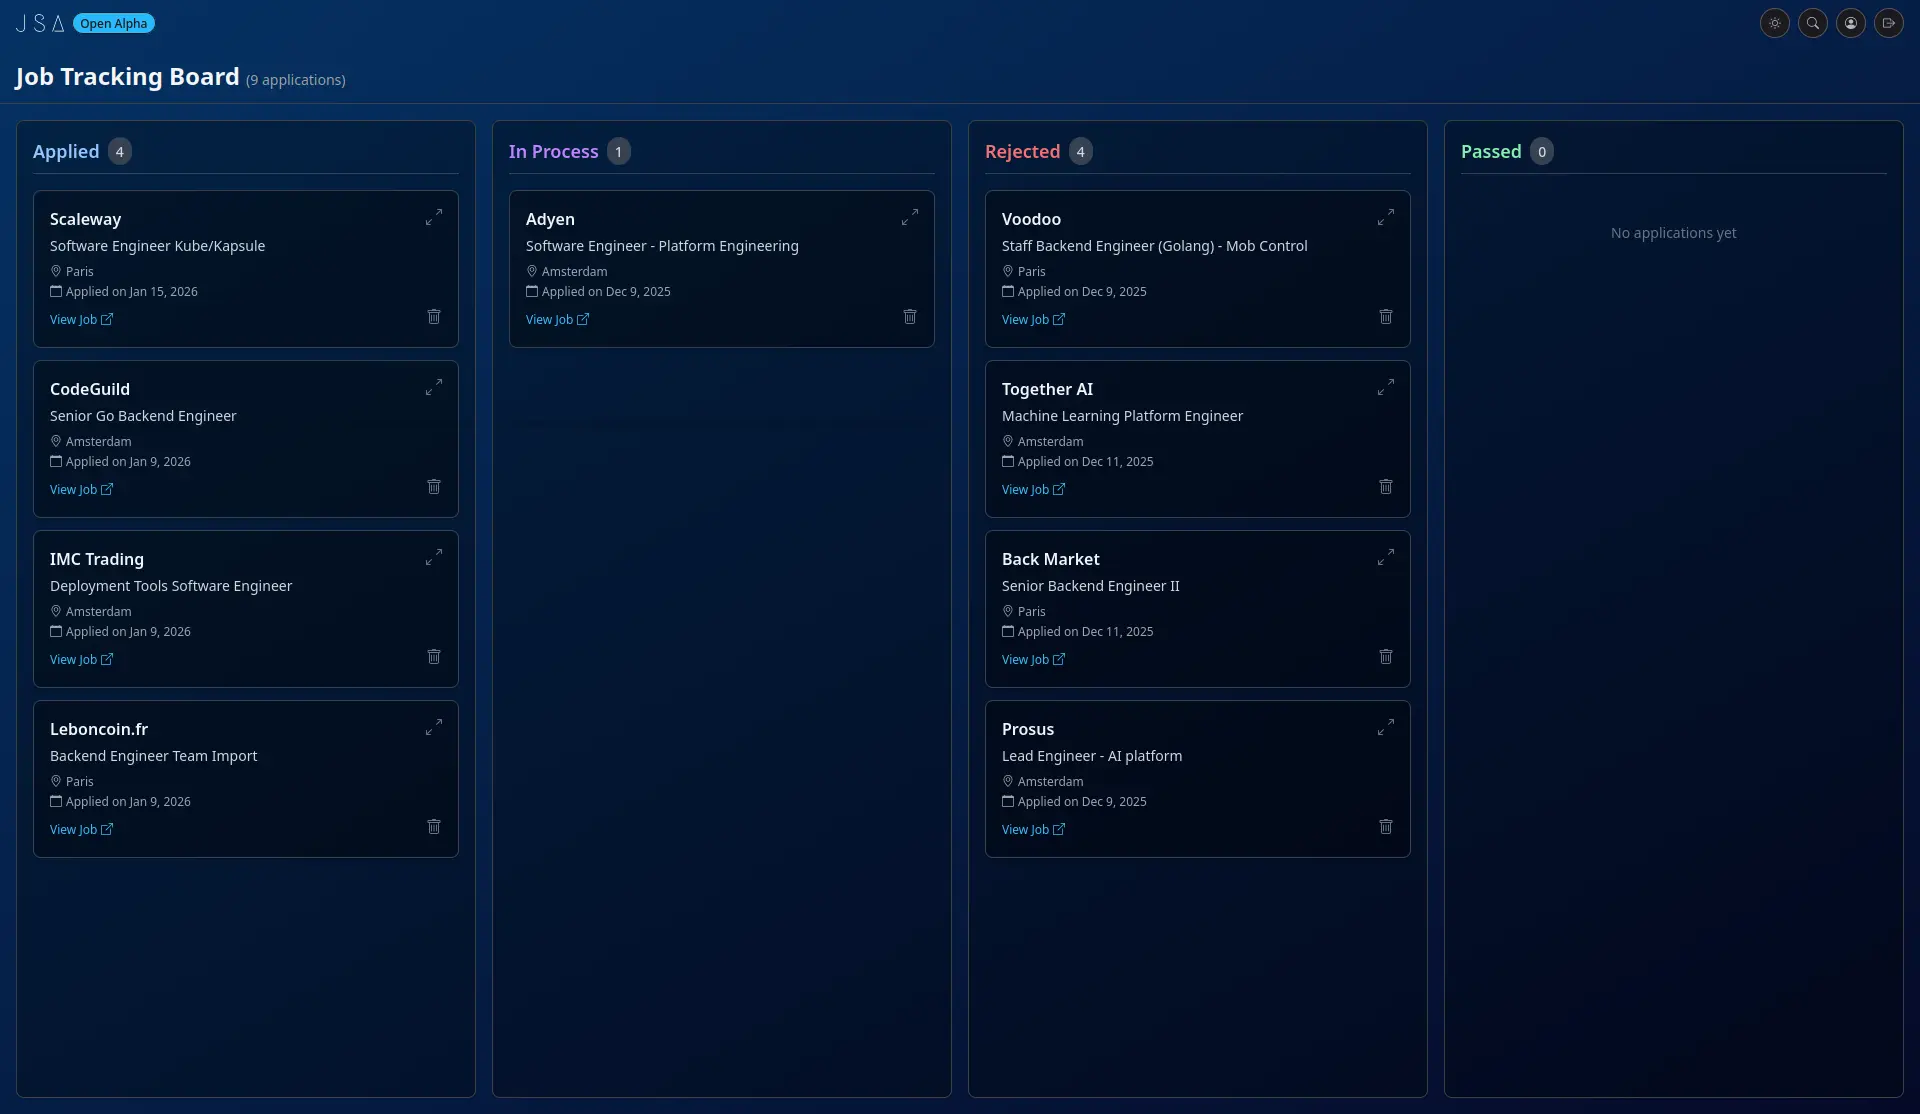
Task: Click 'Senior Go Backend Engineer' title
Action: click(143, 416)
